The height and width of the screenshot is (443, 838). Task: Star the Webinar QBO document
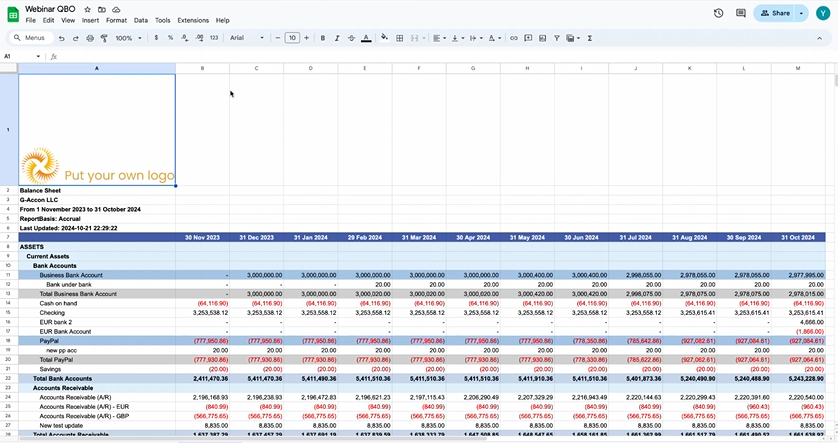pos(88,8)
